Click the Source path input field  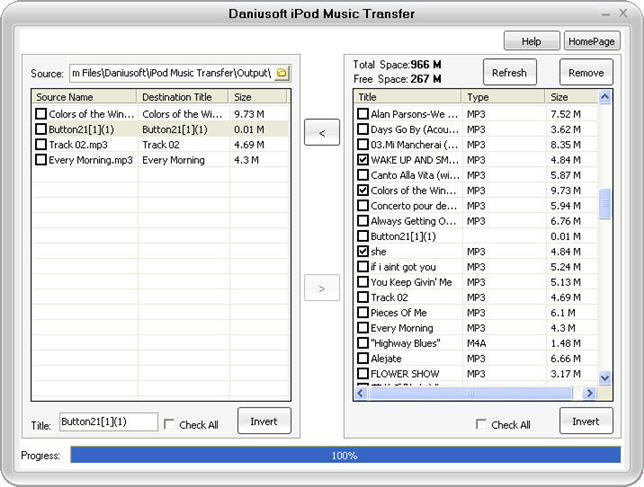pos(172,73)
